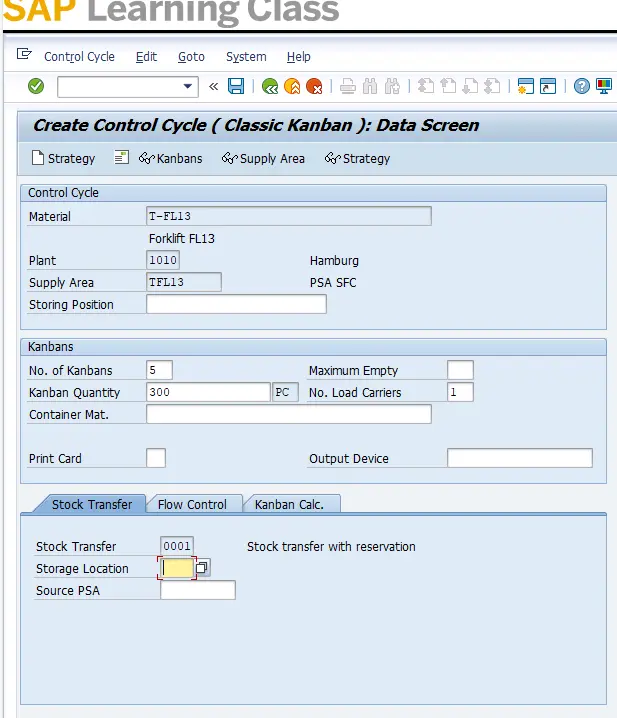Click the Print icon in toolbar
This screenshot has width=617, height=718.
(x=348, y=86)
